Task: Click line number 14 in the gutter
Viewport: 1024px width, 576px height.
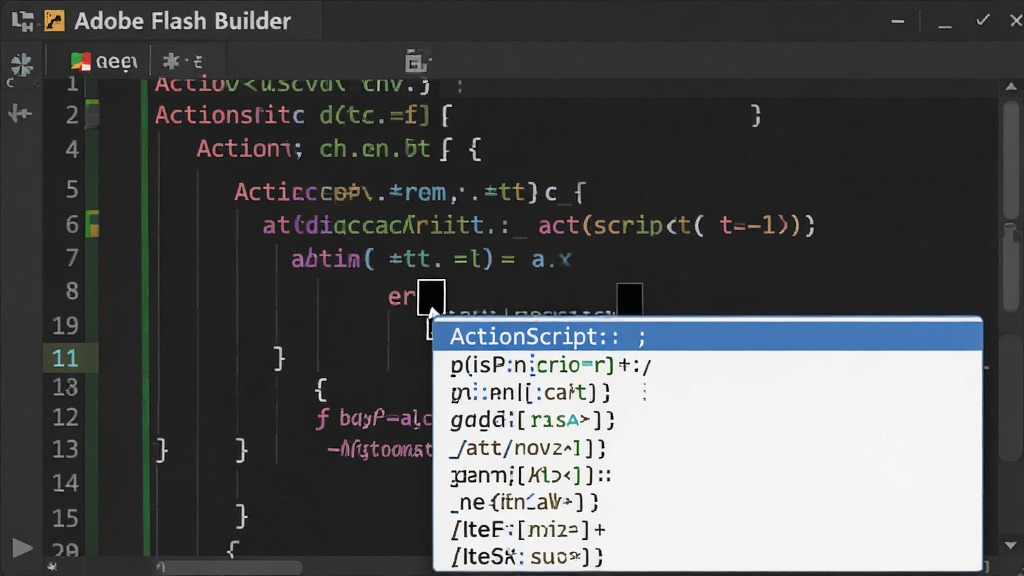Action: (65, 483)
